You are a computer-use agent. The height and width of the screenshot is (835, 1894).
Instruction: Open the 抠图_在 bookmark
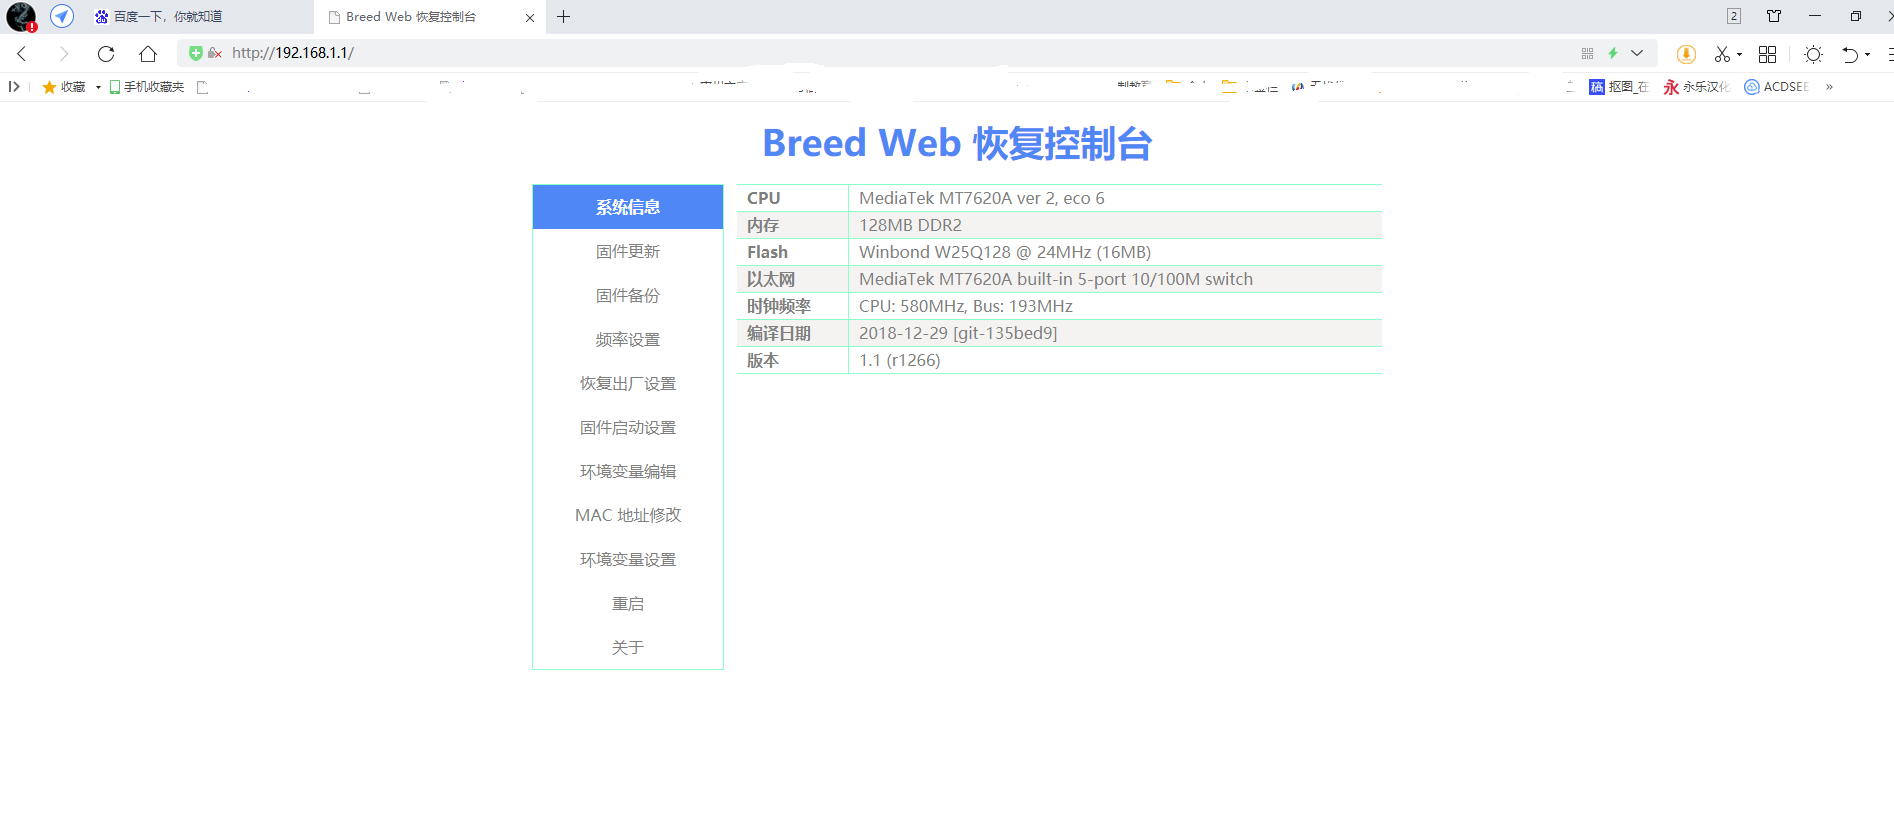point(1618,87)
